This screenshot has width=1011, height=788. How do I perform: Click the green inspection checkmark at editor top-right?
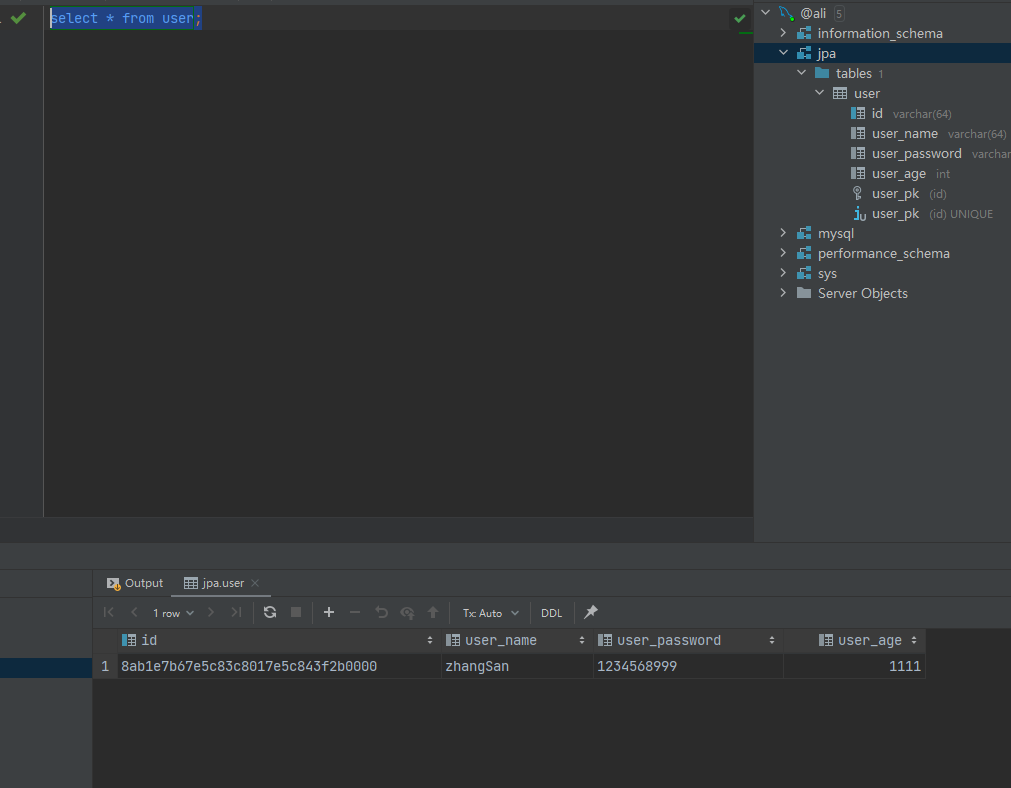[x=740, y=19]
